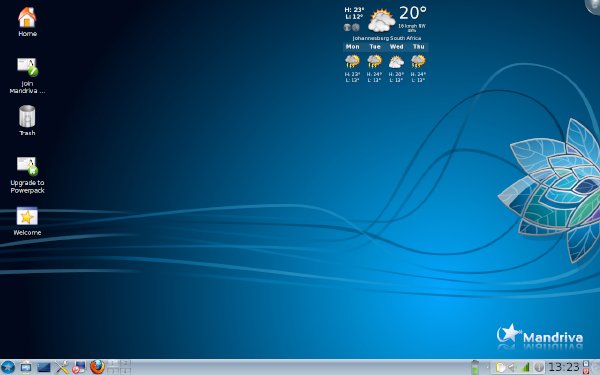The width and height of the screenshot is (600, 375).
Task: Click the lock screen button beside clock
Action: 586,363
